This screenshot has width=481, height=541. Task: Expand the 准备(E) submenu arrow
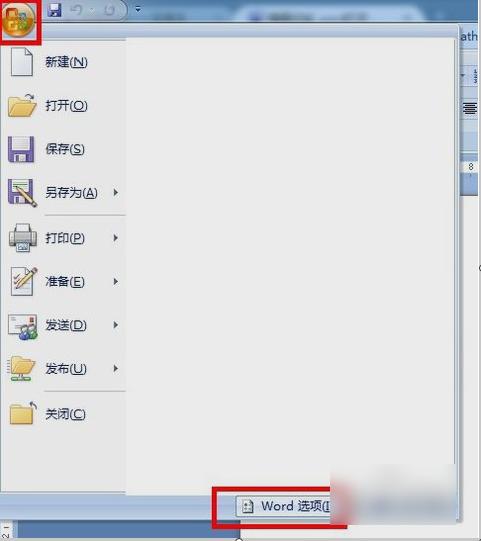(116, 282)
